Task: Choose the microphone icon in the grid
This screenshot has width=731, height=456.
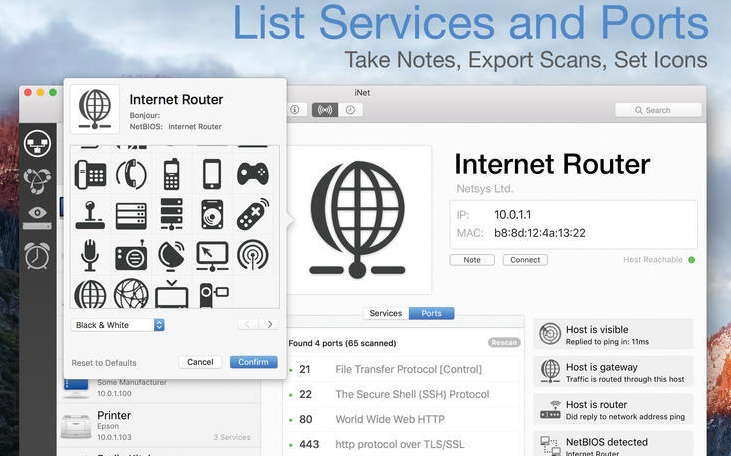Action: [x=90, y=254]
